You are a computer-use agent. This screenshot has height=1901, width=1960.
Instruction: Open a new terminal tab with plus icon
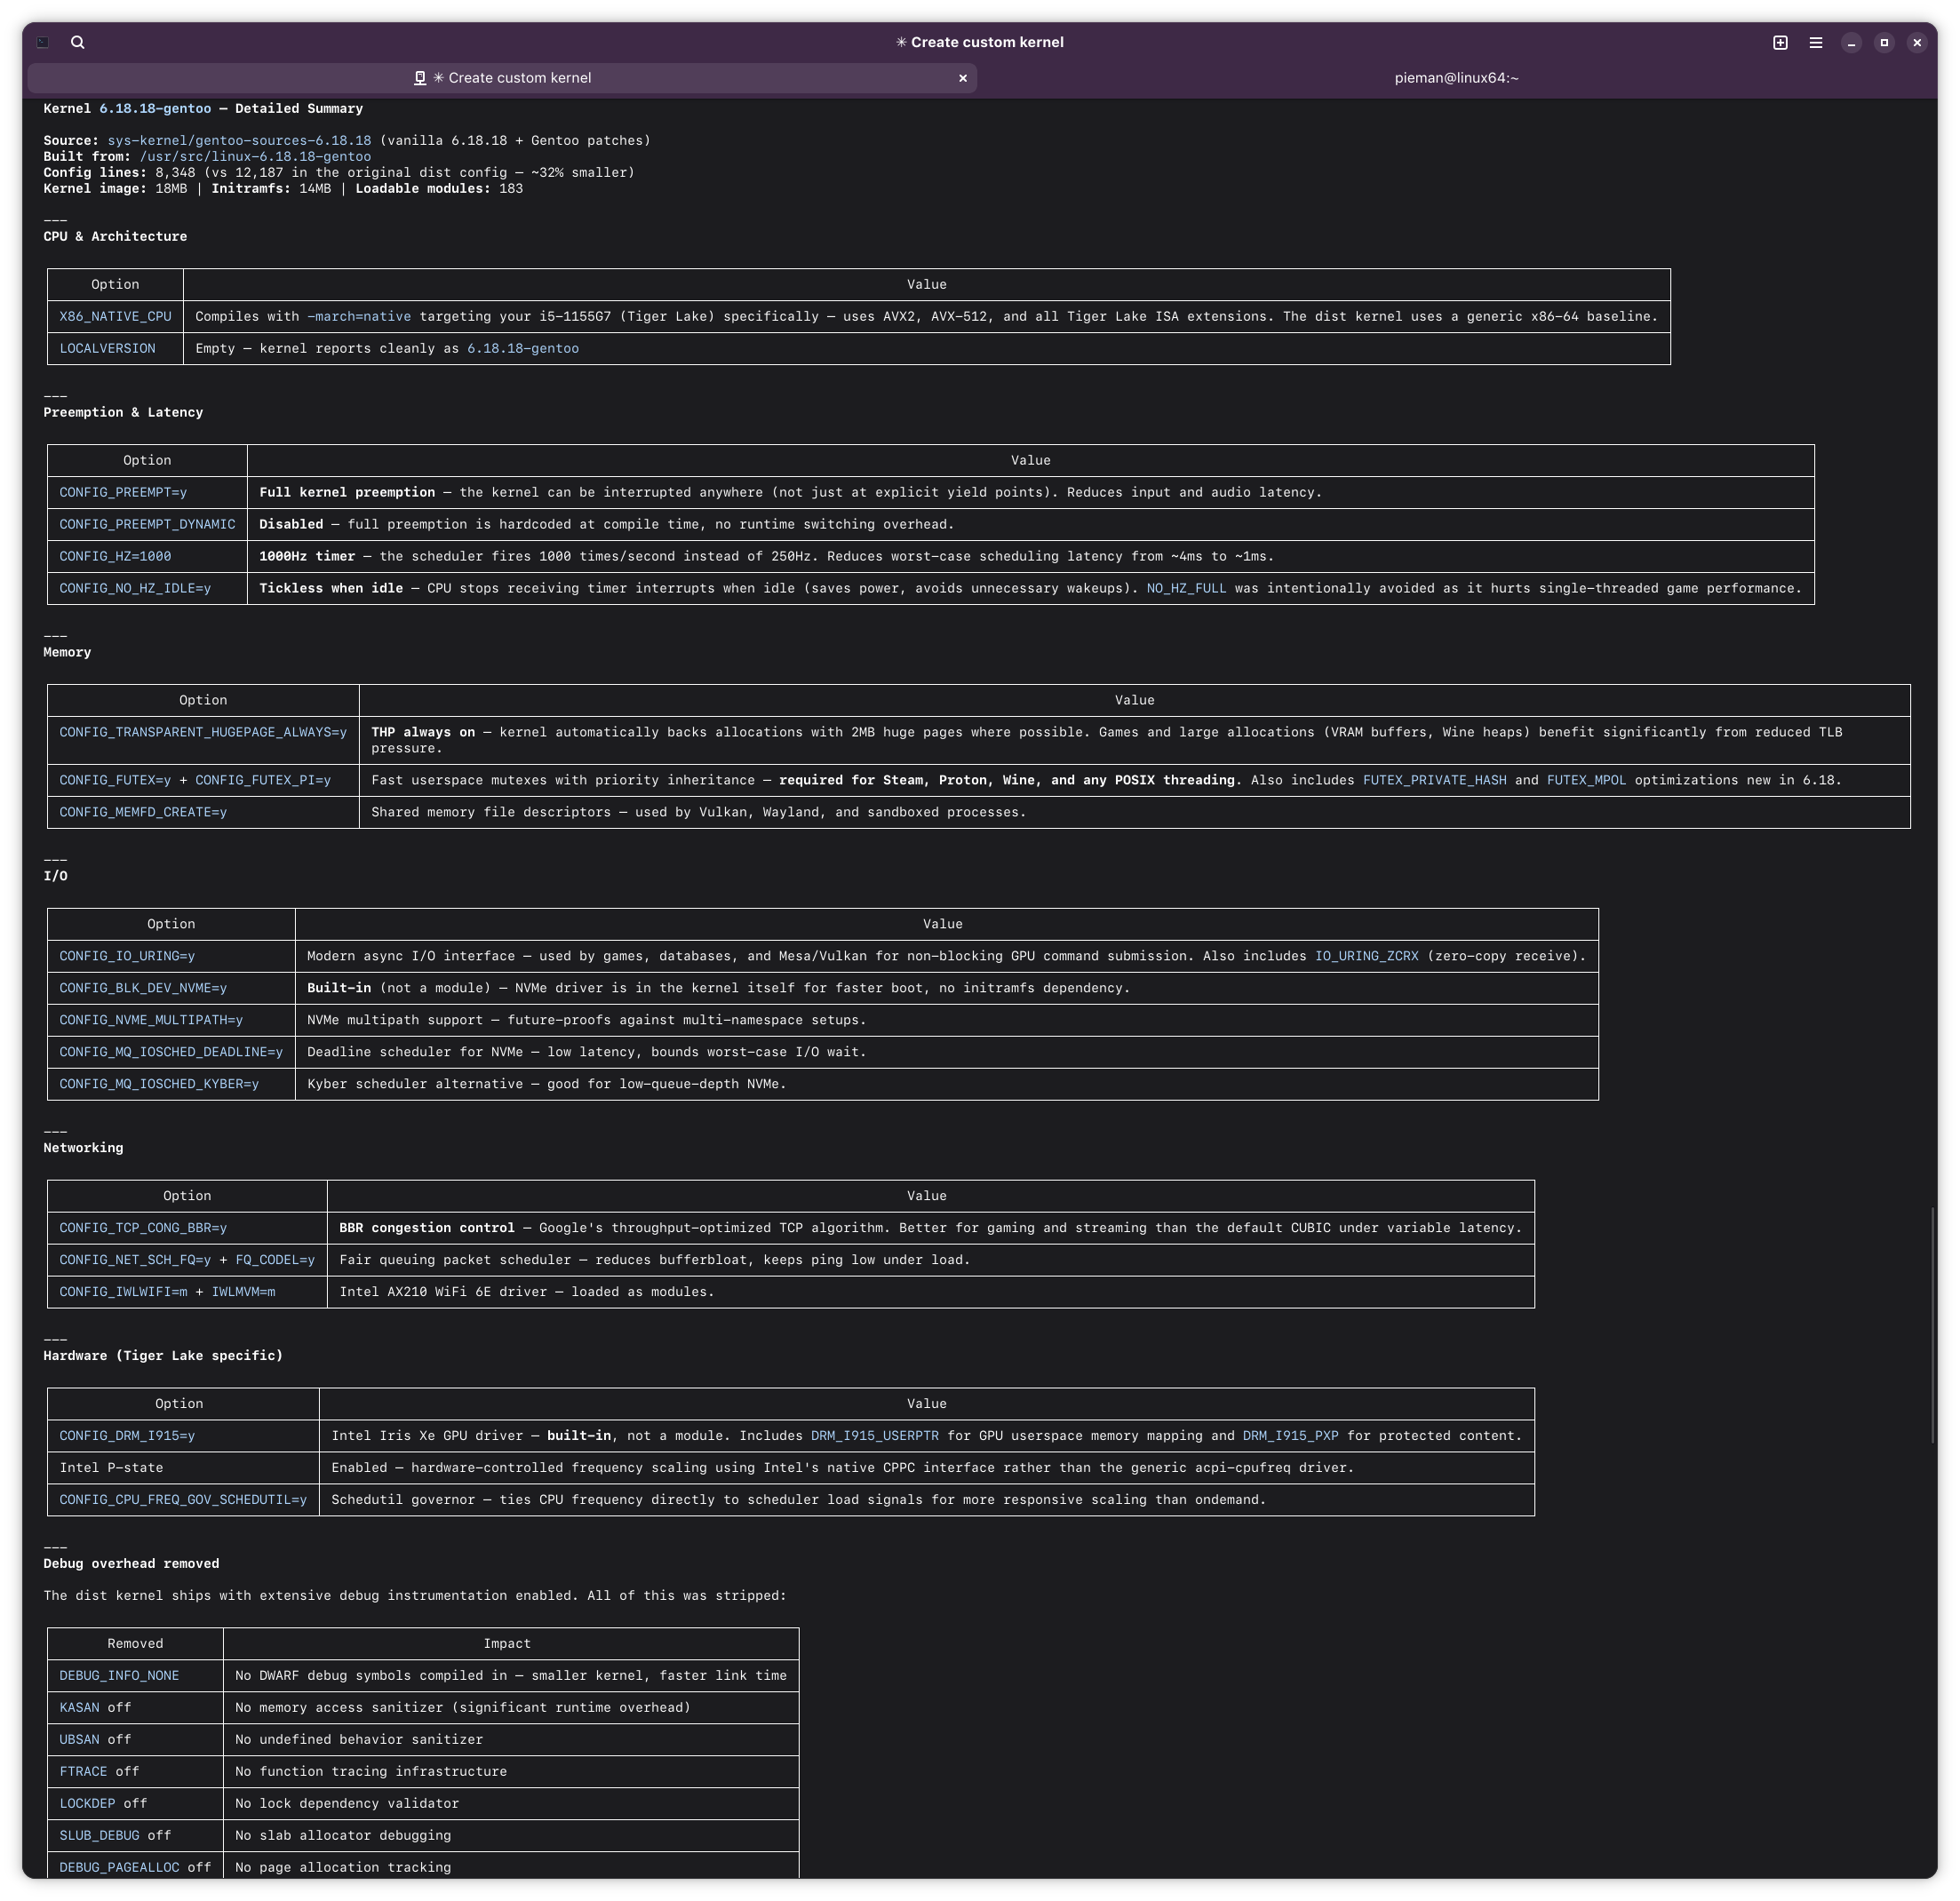point(1780,42)
